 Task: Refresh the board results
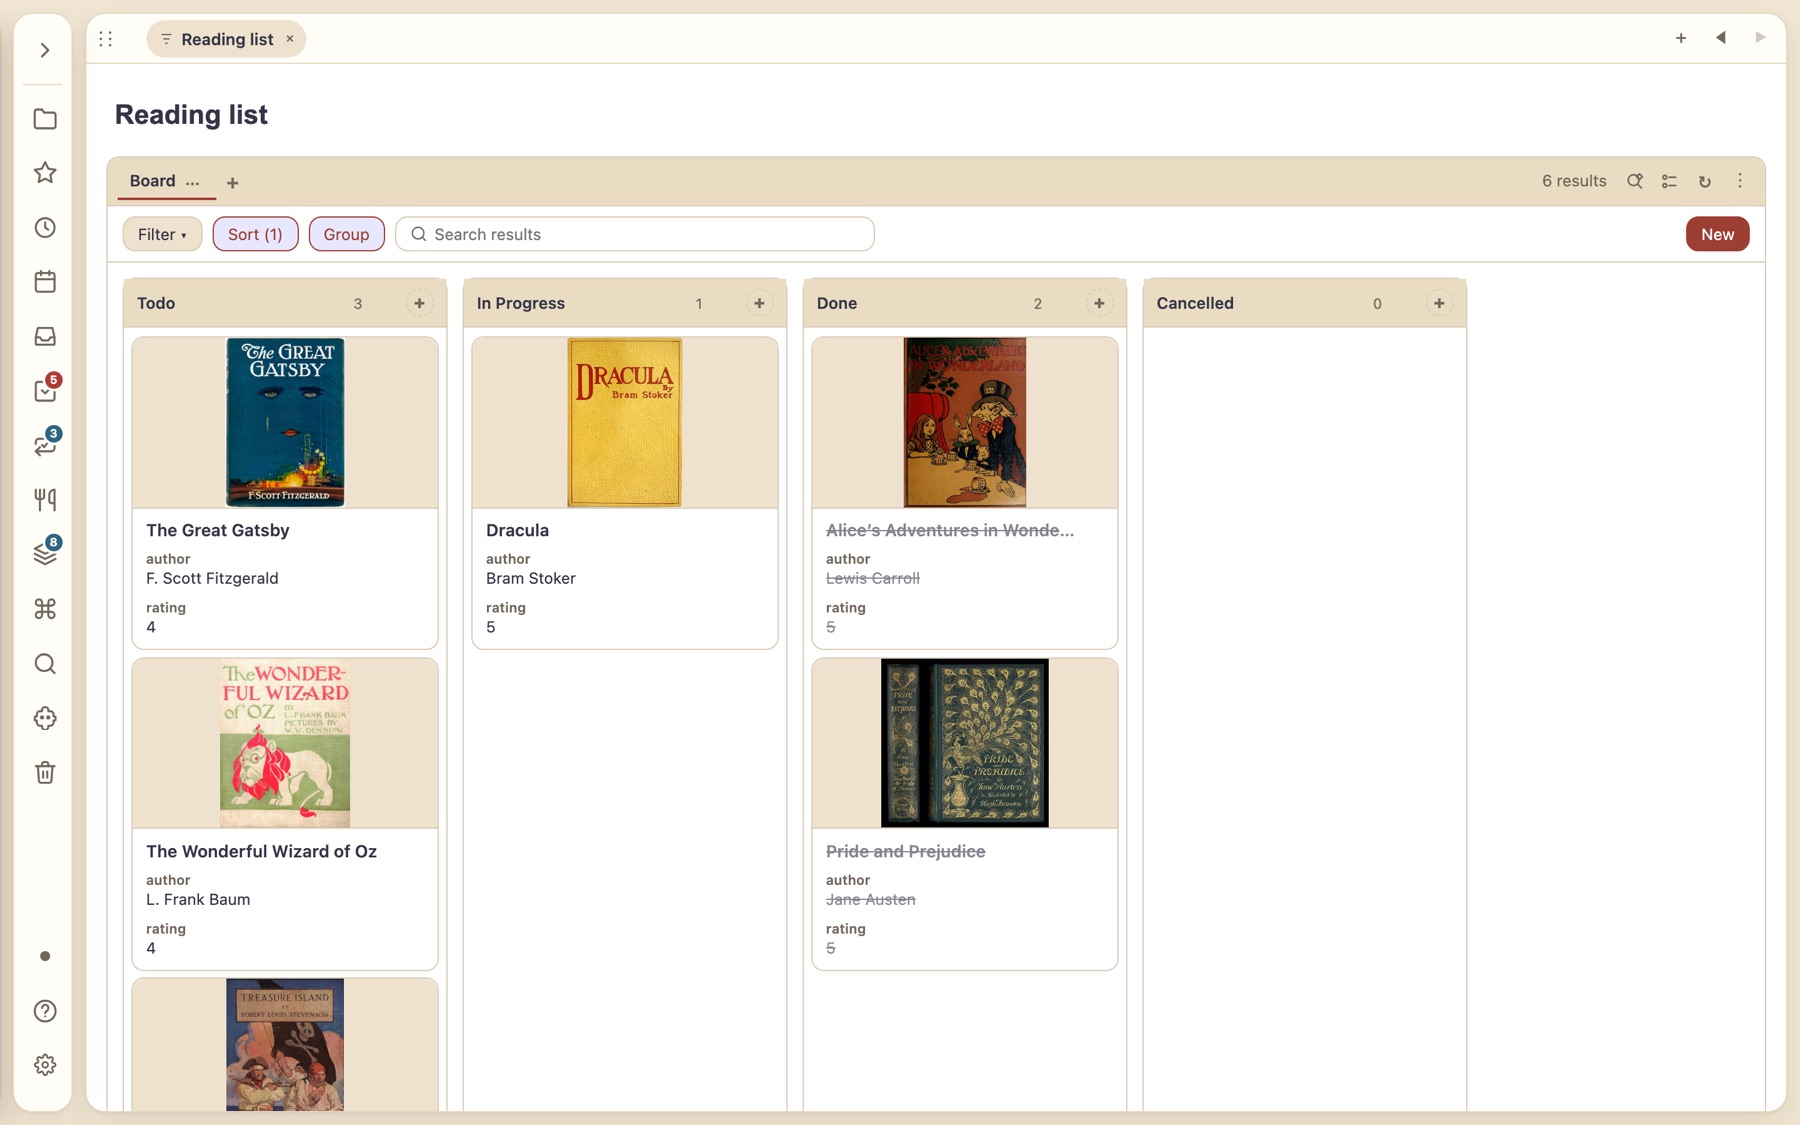(1705, 181)
